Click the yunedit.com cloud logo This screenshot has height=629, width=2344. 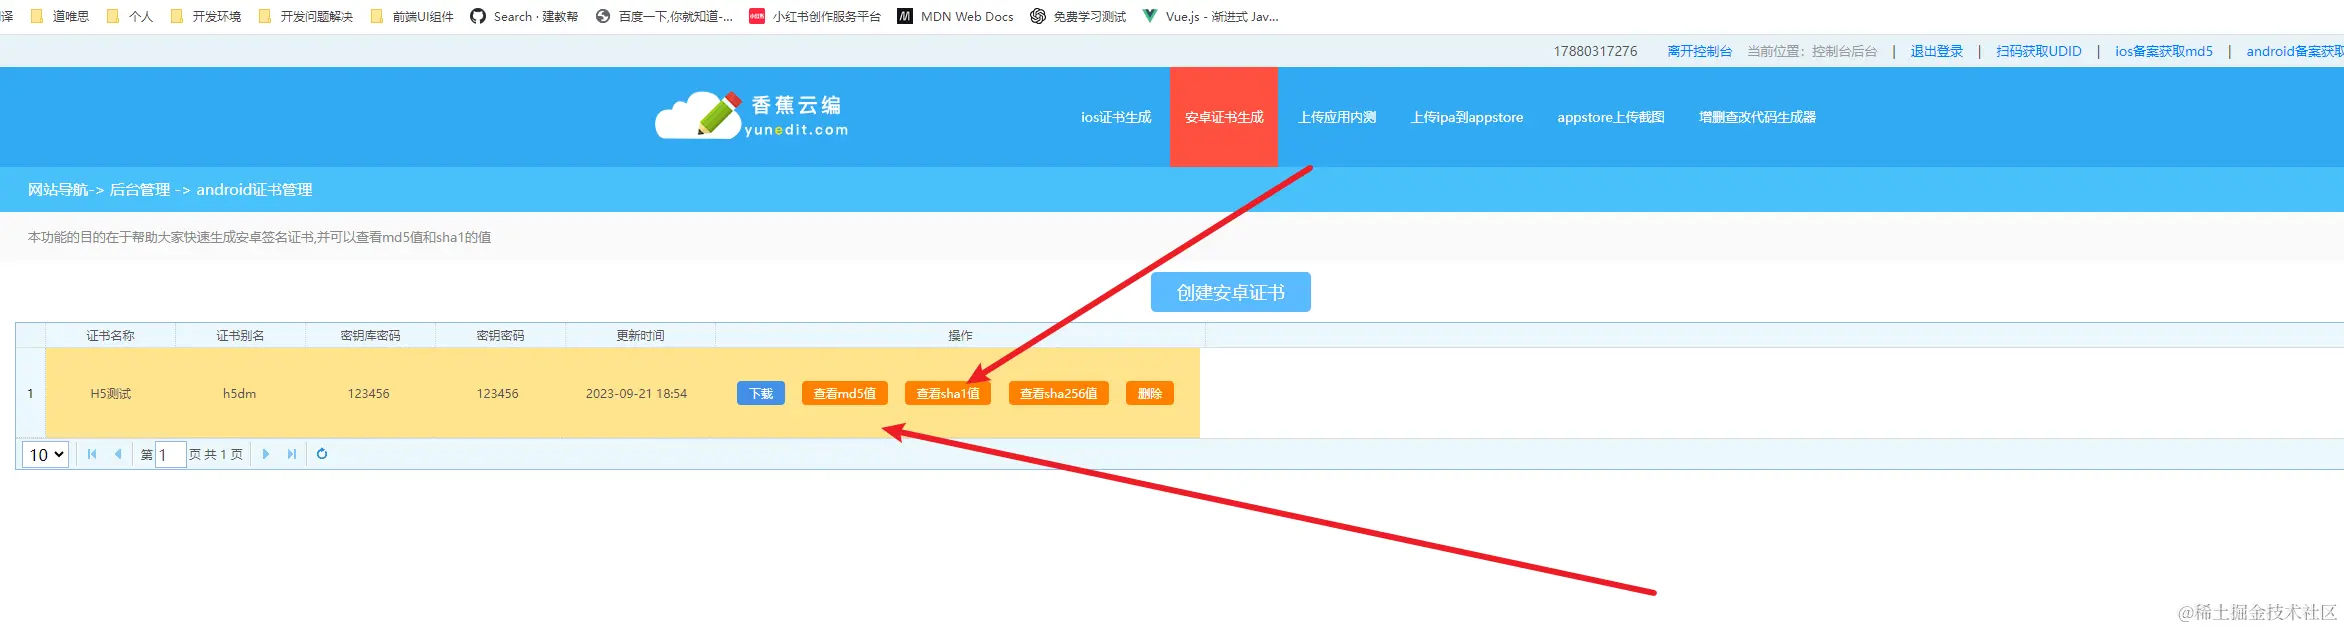751,117
